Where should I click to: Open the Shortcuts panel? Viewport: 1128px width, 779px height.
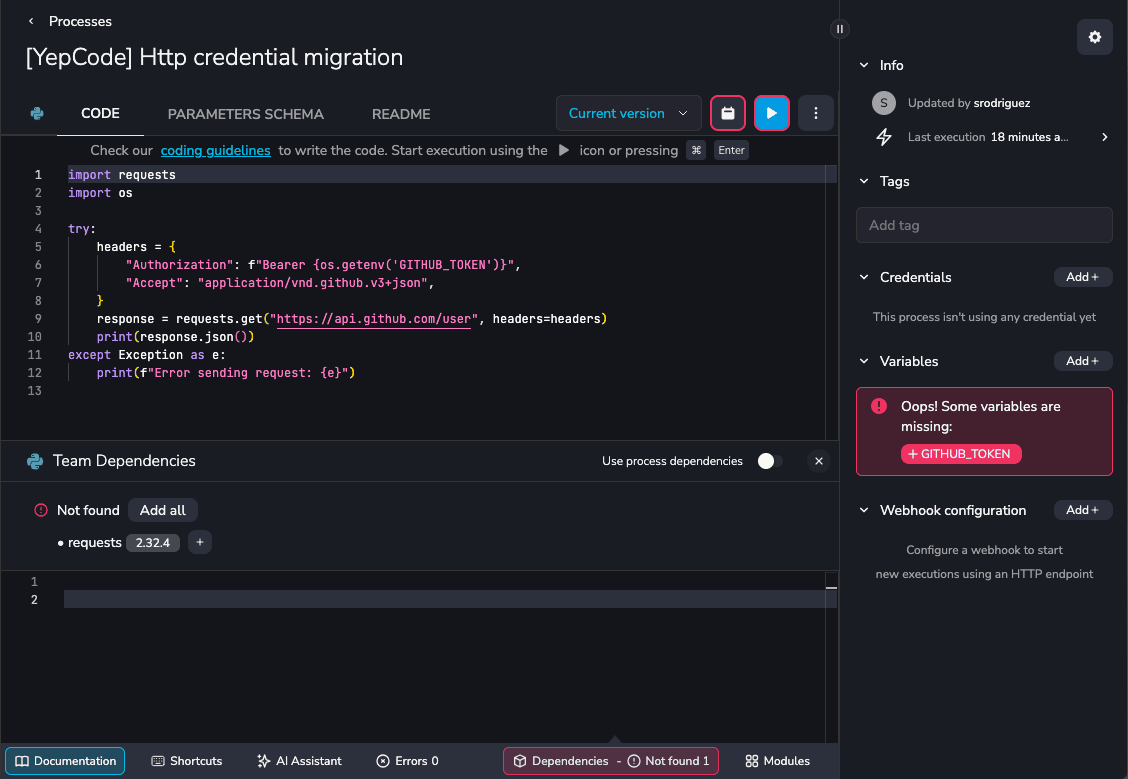point(187,761)
